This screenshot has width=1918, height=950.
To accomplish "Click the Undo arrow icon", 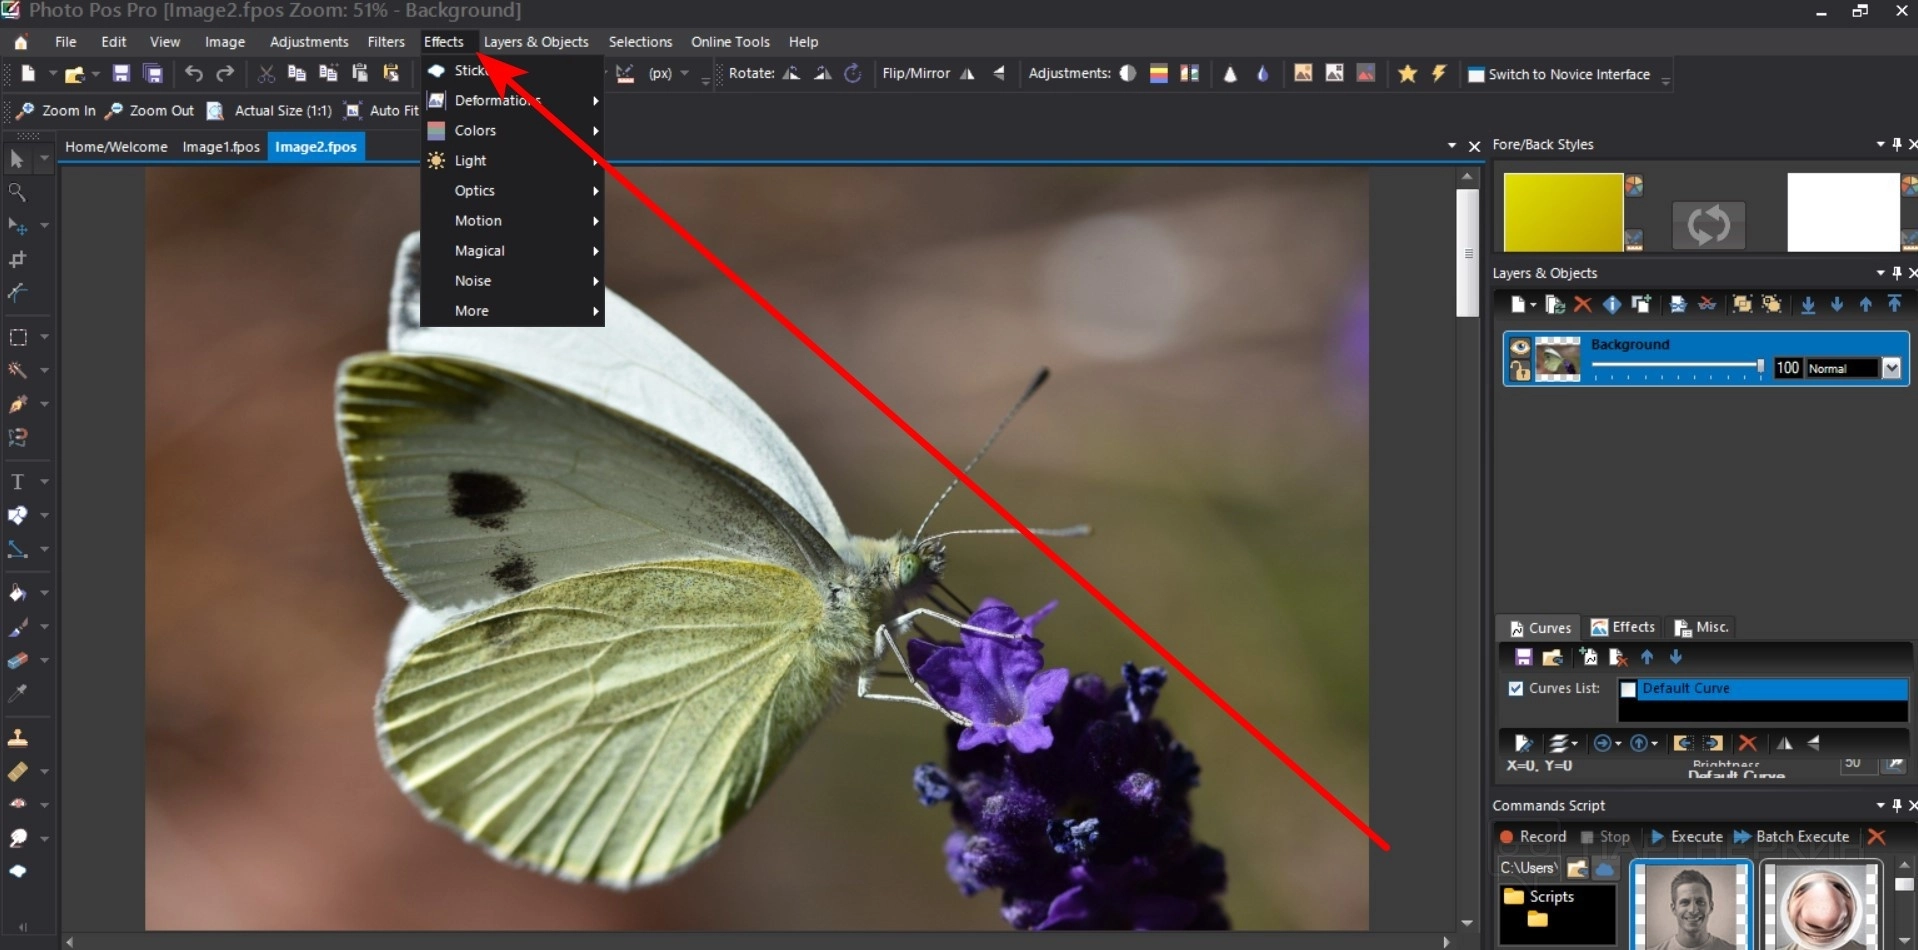I will (194, 74).
